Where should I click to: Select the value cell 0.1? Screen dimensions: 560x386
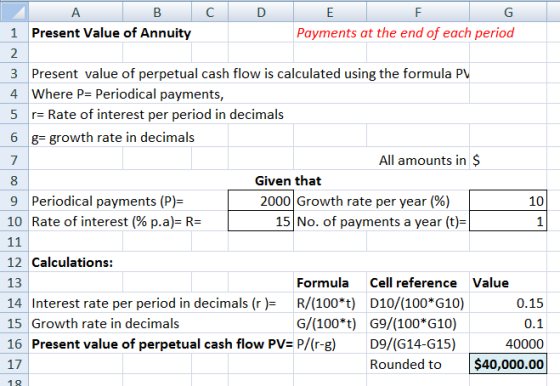[508, 323]
